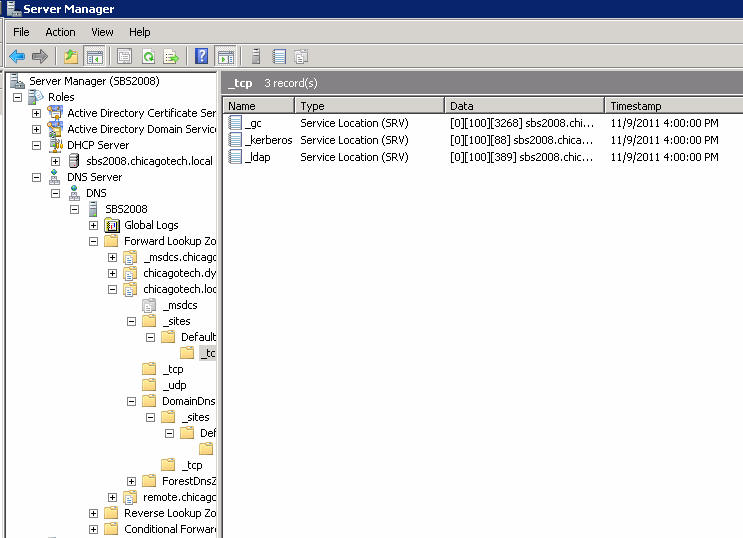Click the Roles node icon
The image size is (743, 538).
[x=36, y=97]
